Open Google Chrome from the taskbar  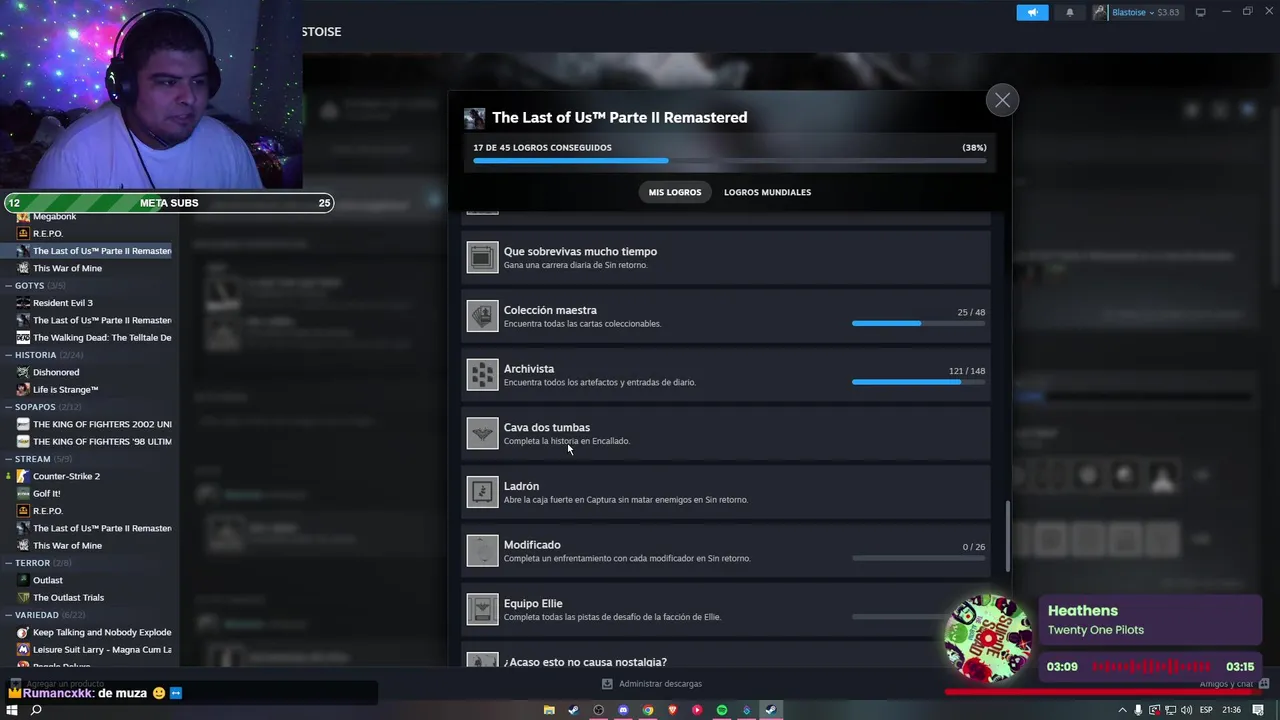648,710
